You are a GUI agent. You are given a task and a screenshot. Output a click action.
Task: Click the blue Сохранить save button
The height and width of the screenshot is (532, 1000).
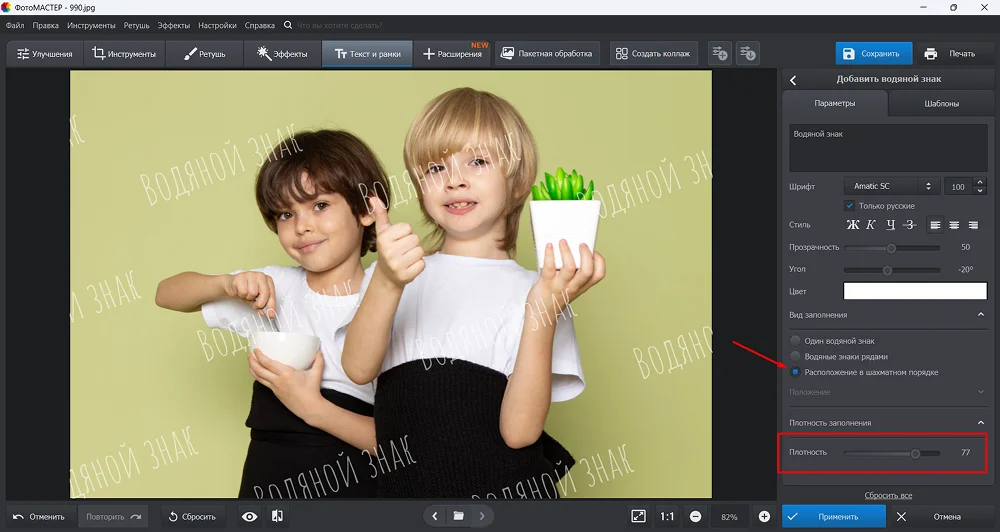coord(874,54)
